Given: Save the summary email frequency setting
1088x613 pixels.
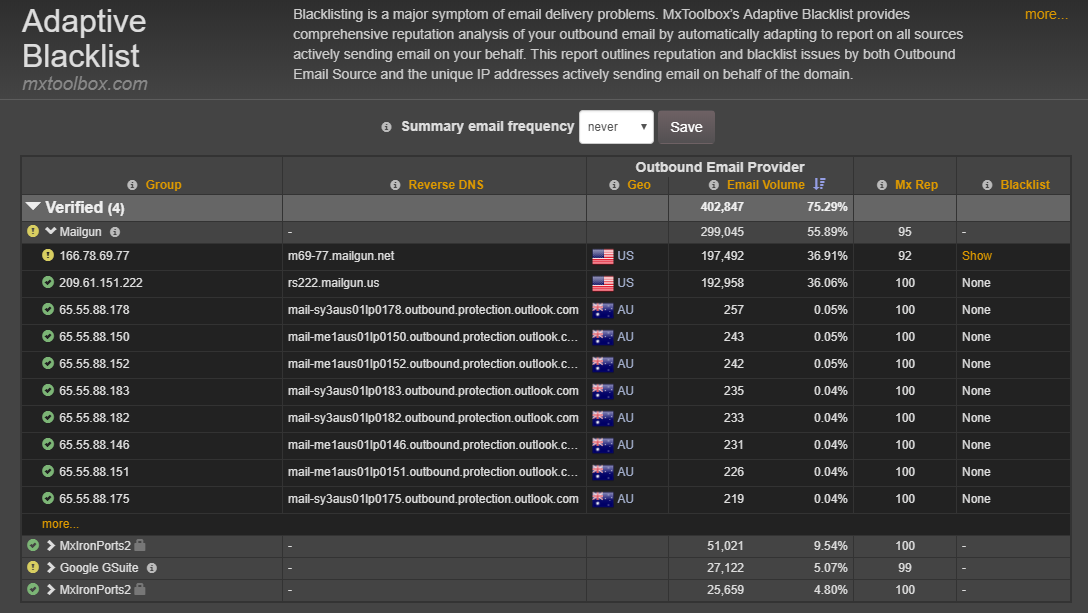Looking at the screenshot, I should [686, 127].
